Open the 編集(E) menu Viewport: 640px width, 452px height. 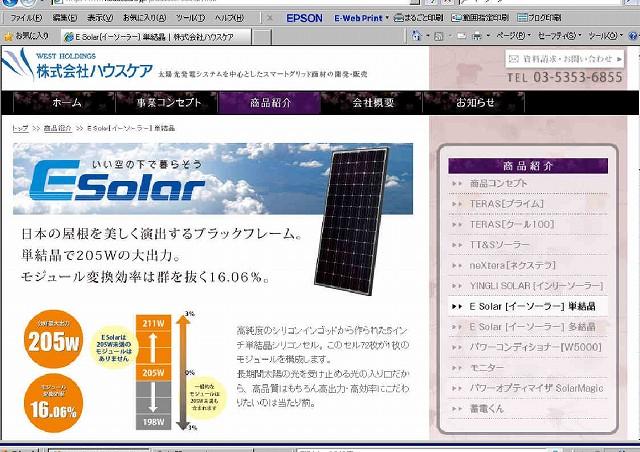click(64, 18)
